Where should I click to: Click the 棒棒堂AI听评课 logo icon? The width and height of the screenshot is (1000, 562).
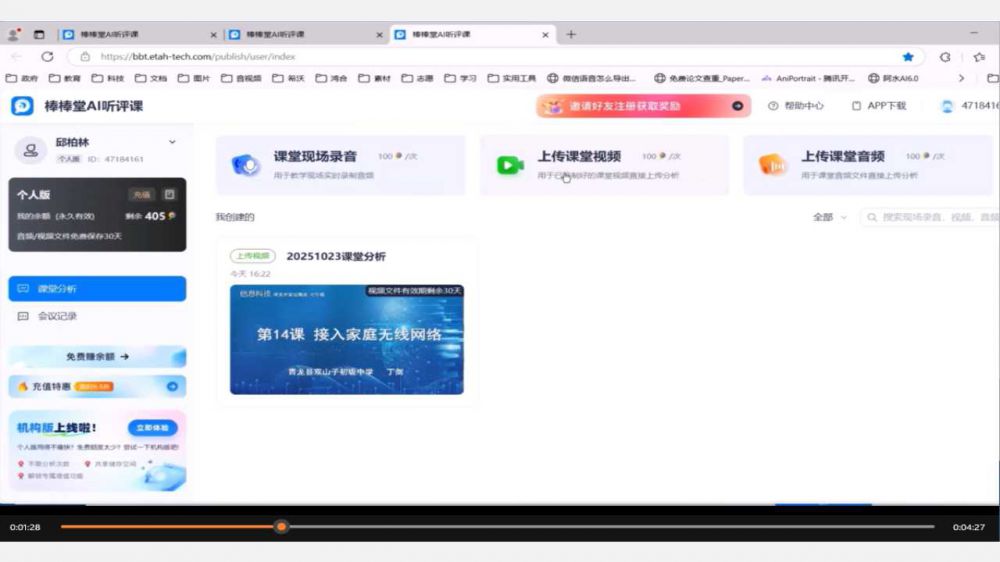(x=22, y=106)
